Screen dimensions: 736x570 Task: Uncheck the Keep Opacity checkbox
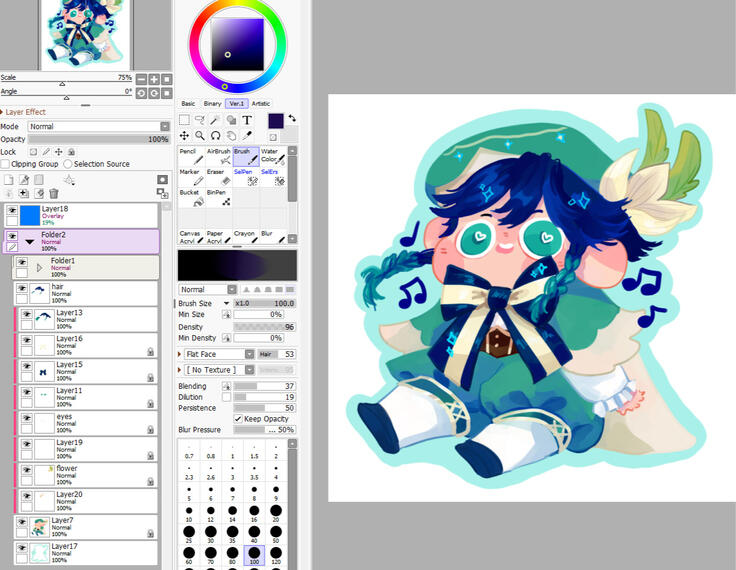[238, 418]
